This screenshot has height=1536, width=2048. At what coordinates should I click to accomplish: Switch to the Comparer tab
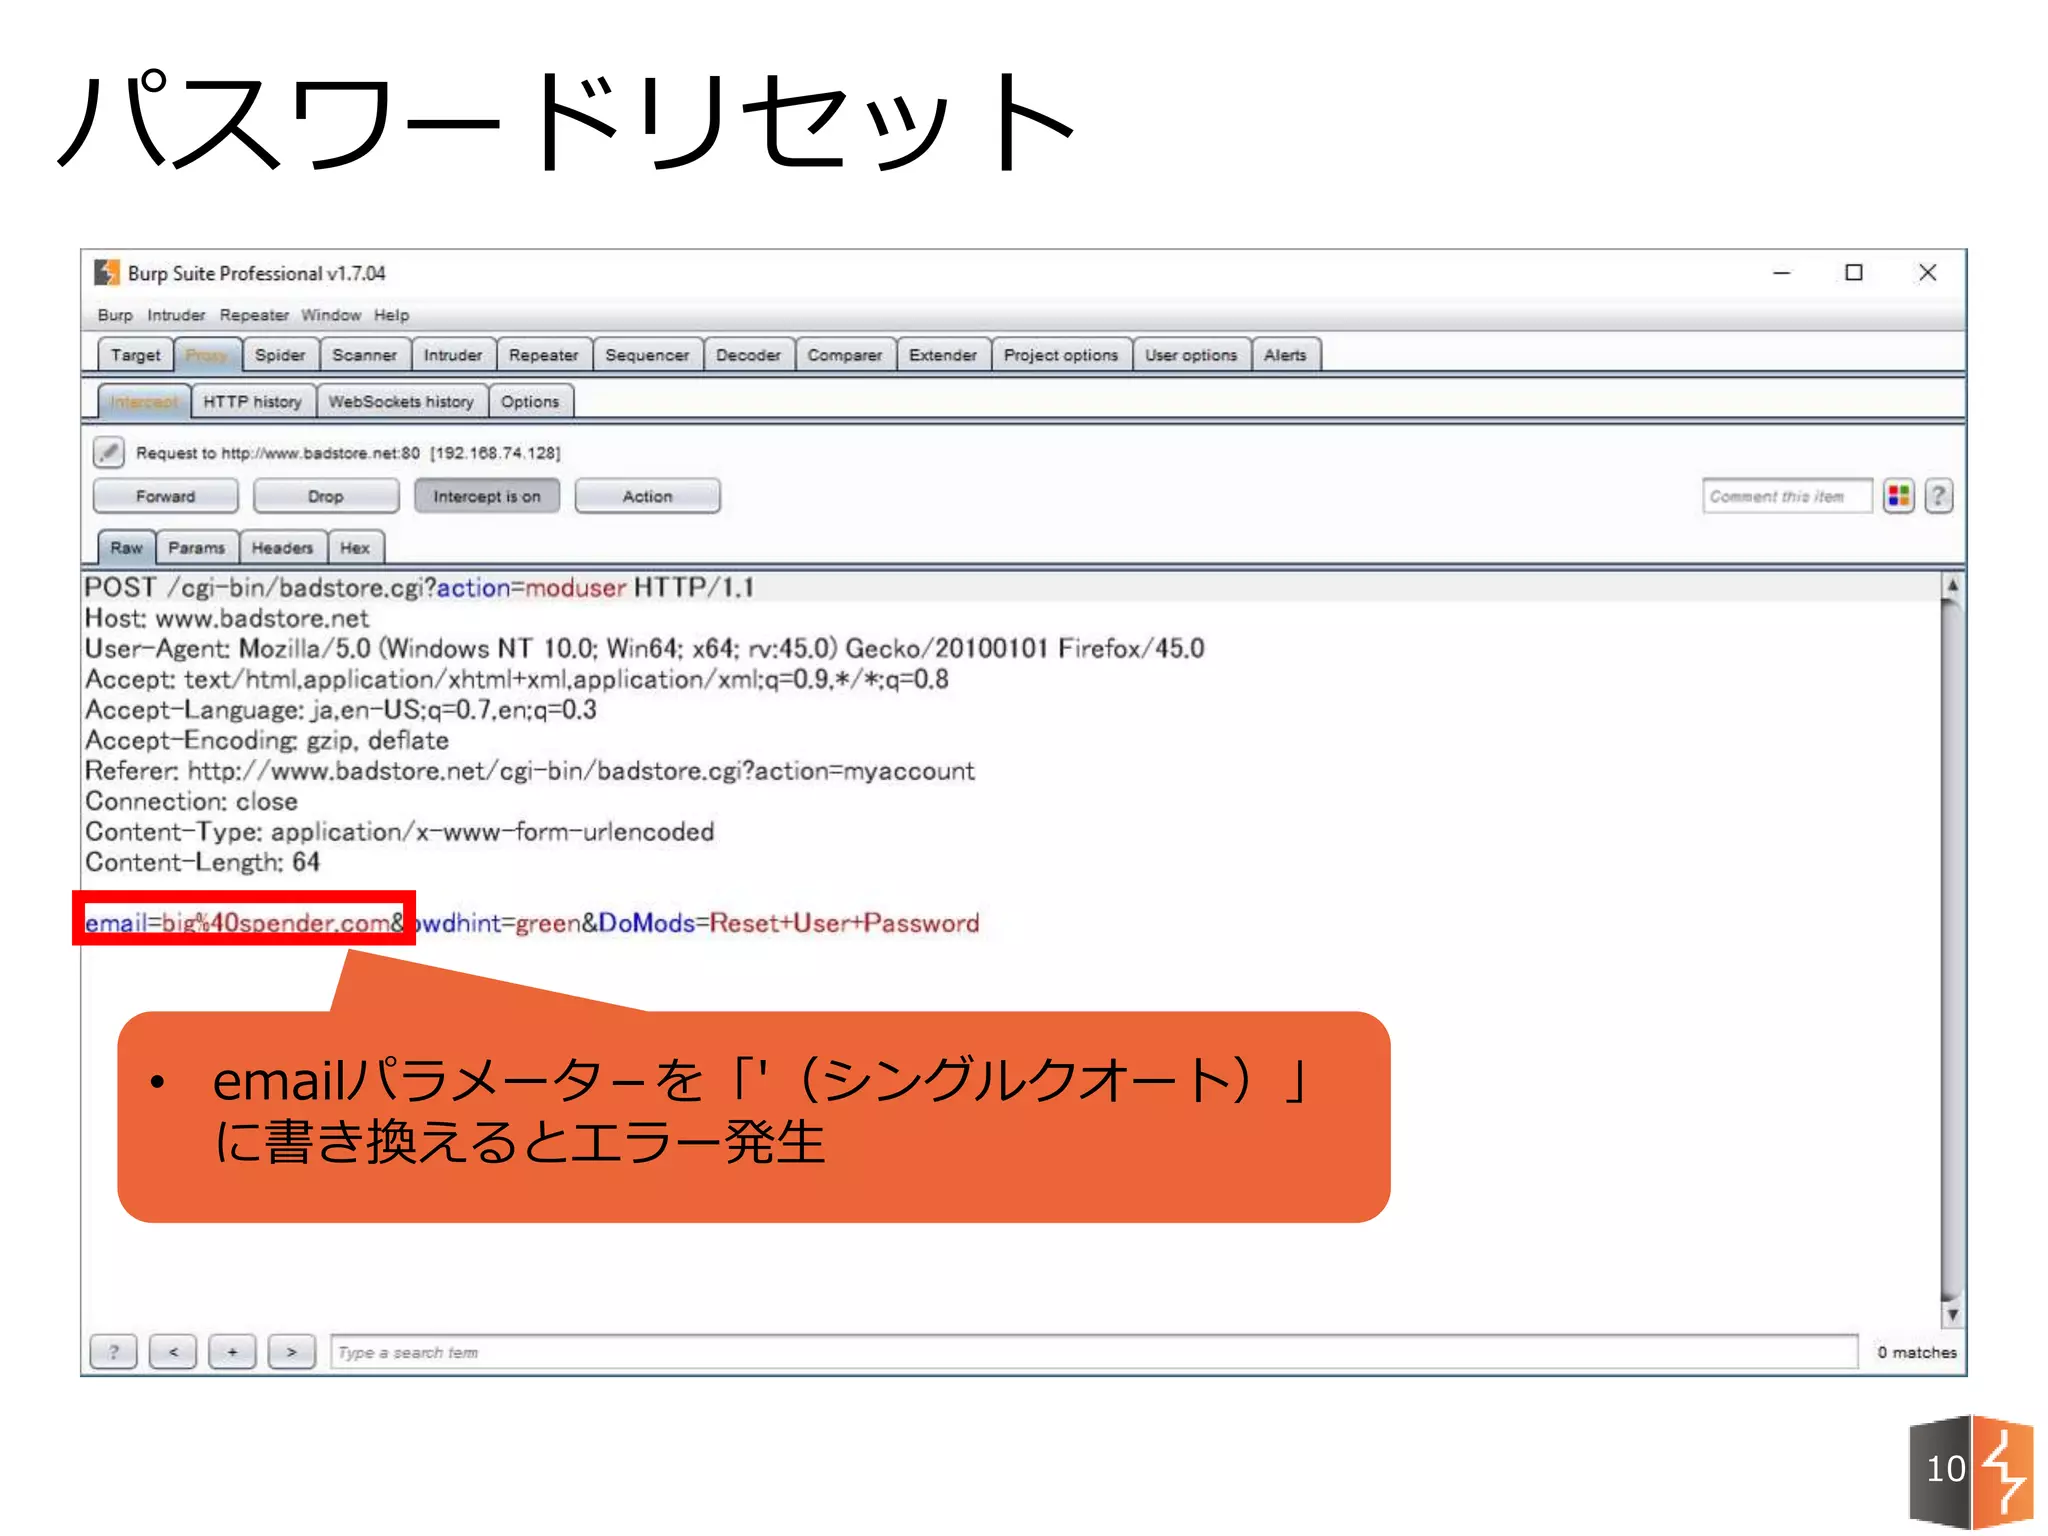845,355
